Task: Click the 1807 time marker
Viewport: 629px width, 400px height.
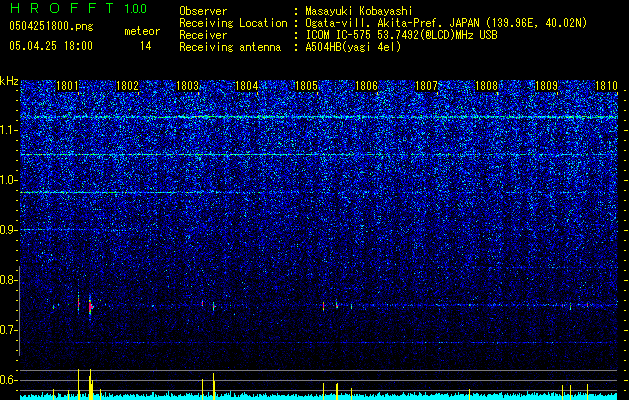Action: [426, 86]
